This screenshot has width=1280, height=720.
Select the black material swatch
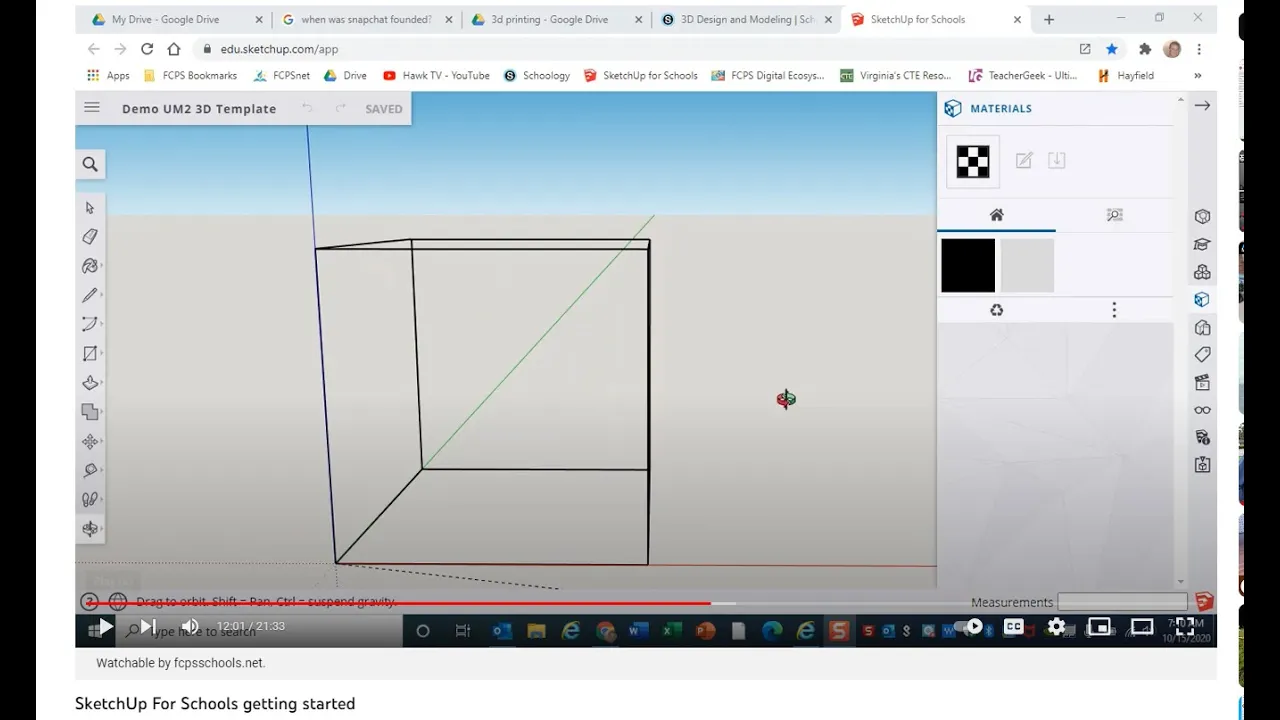pos(968,265)
